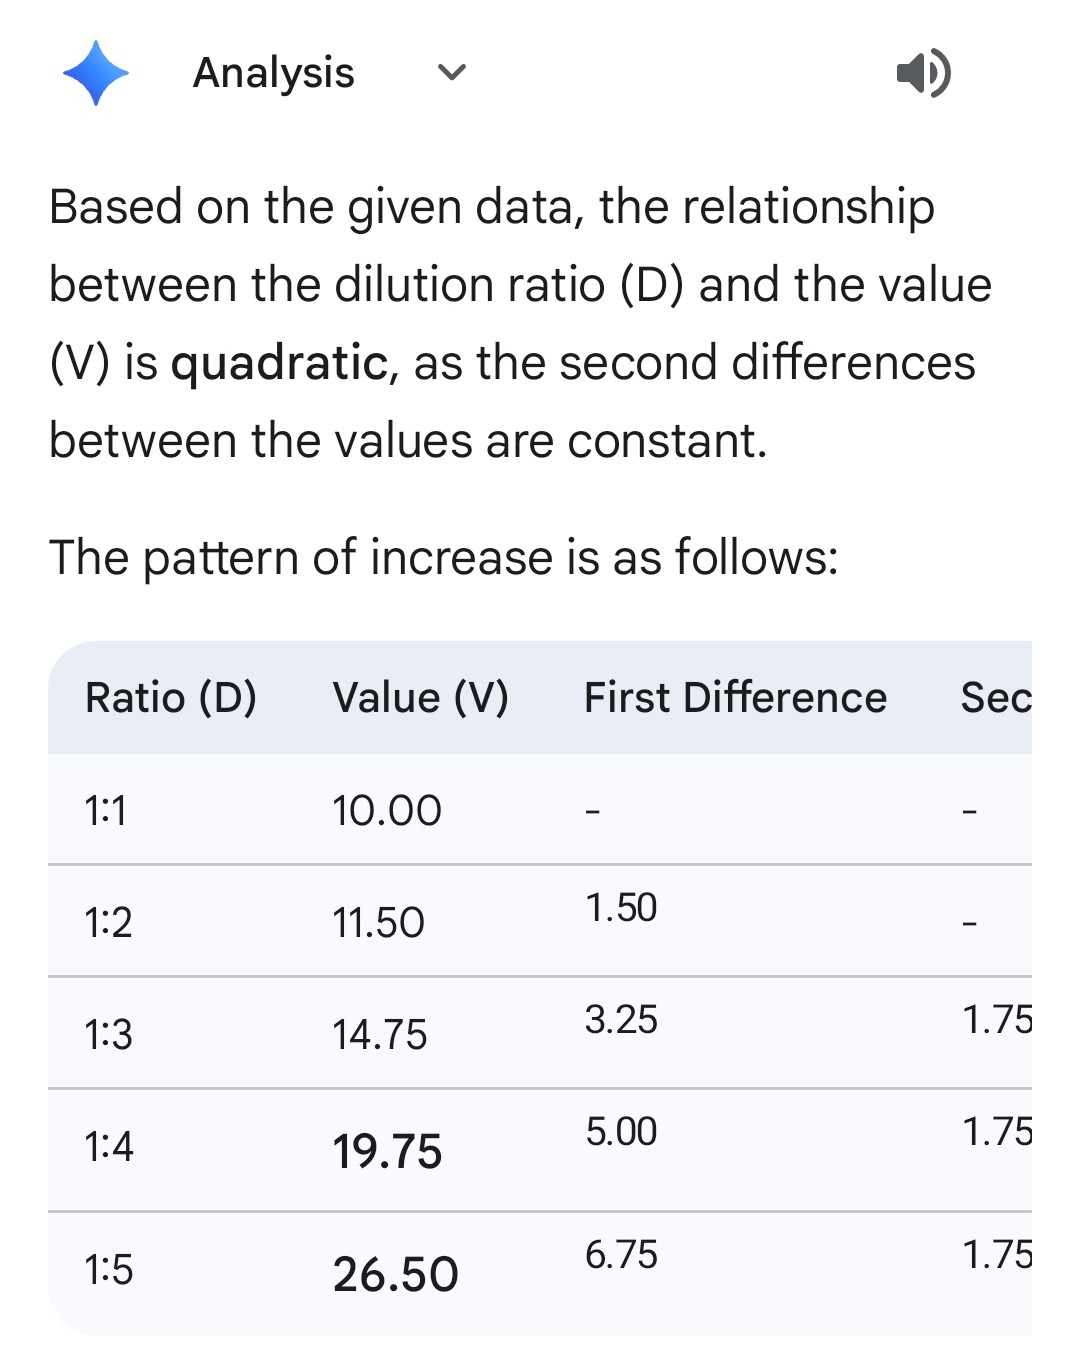Click the blue Gemini sparkle icon

tap(96, 73)
